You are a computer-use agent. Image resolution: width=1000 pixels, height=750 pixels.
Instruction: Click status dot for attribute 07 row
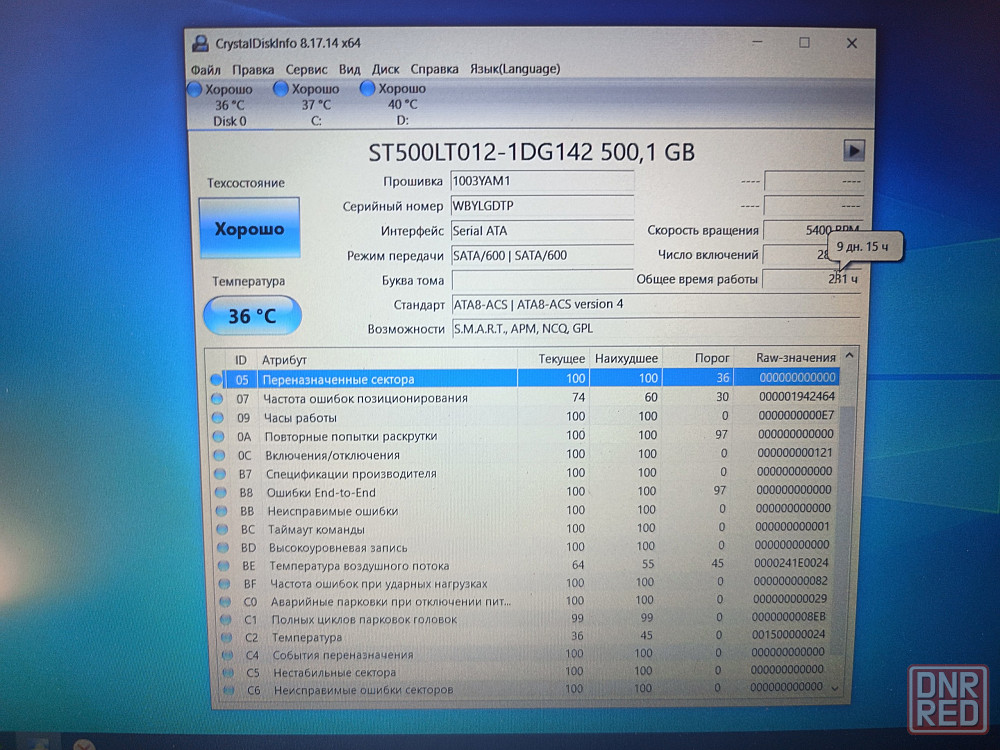pos(216,399)
